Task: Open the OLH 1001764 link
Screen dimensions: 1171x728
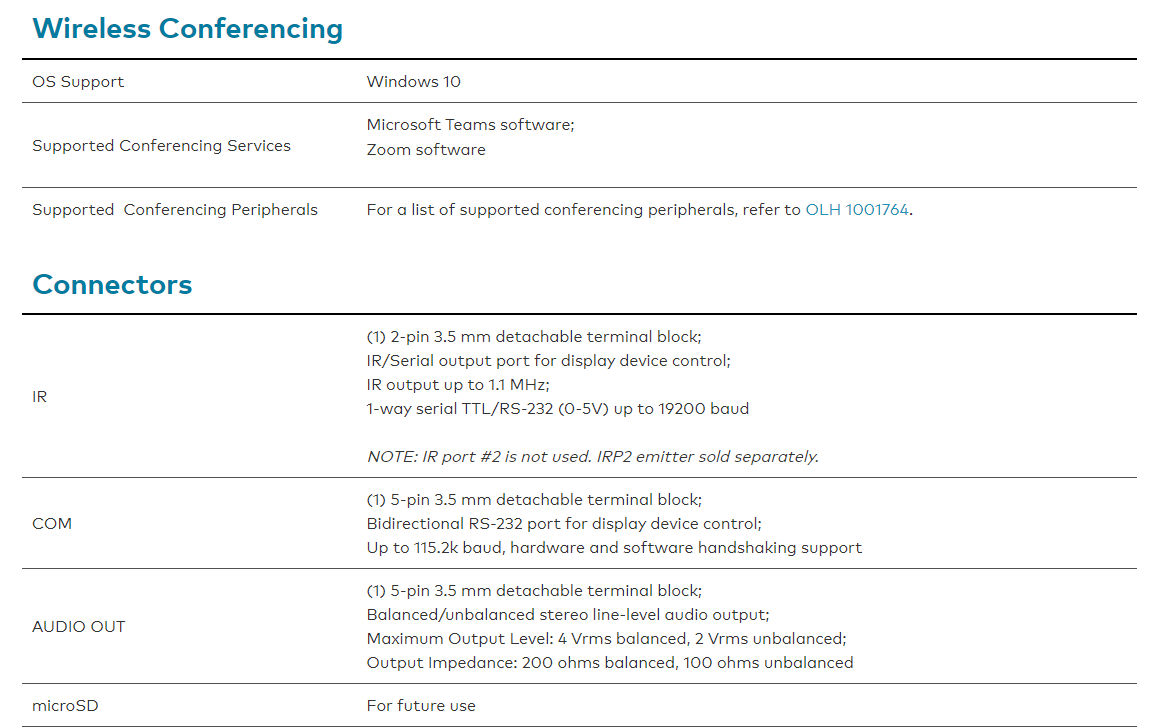Action: [857, 210]
